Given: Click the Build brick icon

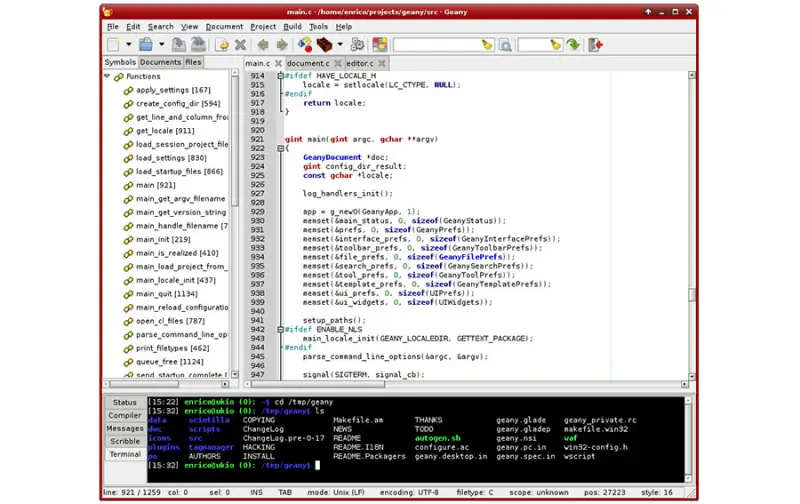Looking at the screenshot, I should [x=324, y=45].
